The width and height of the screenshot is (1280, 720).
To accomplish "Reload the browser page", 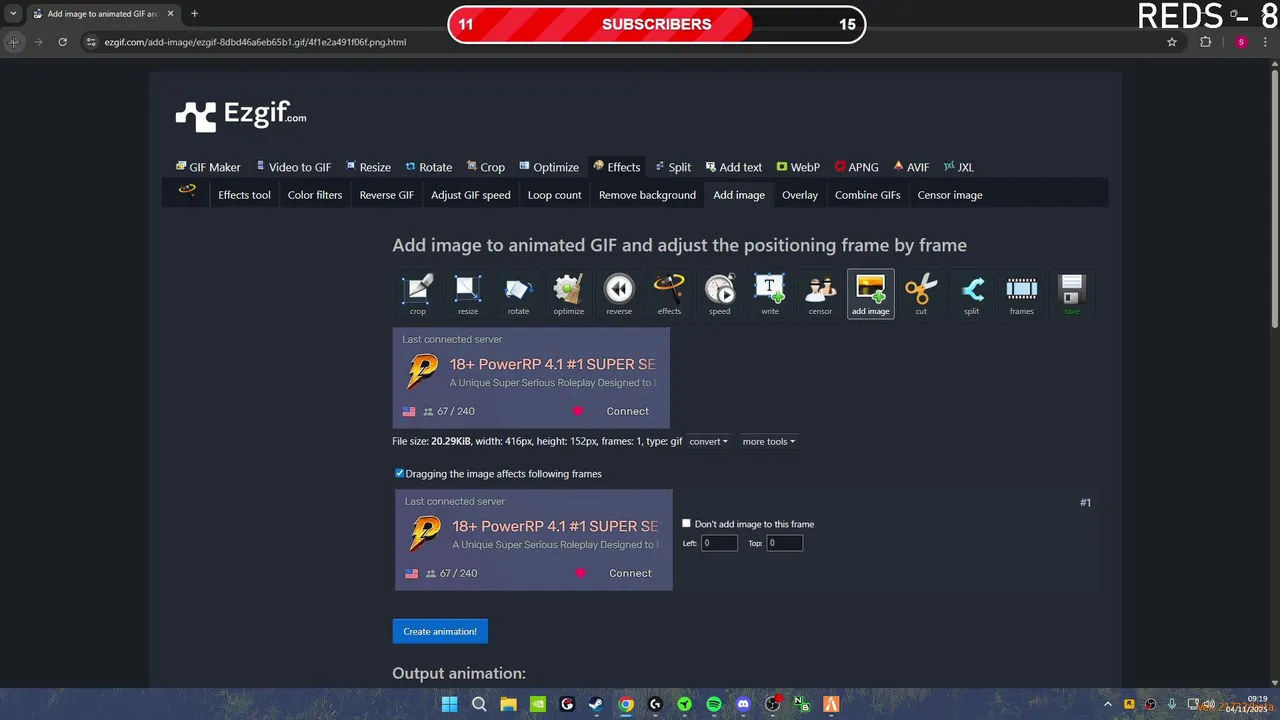I will pyautogui.click(x=62, y=42).
